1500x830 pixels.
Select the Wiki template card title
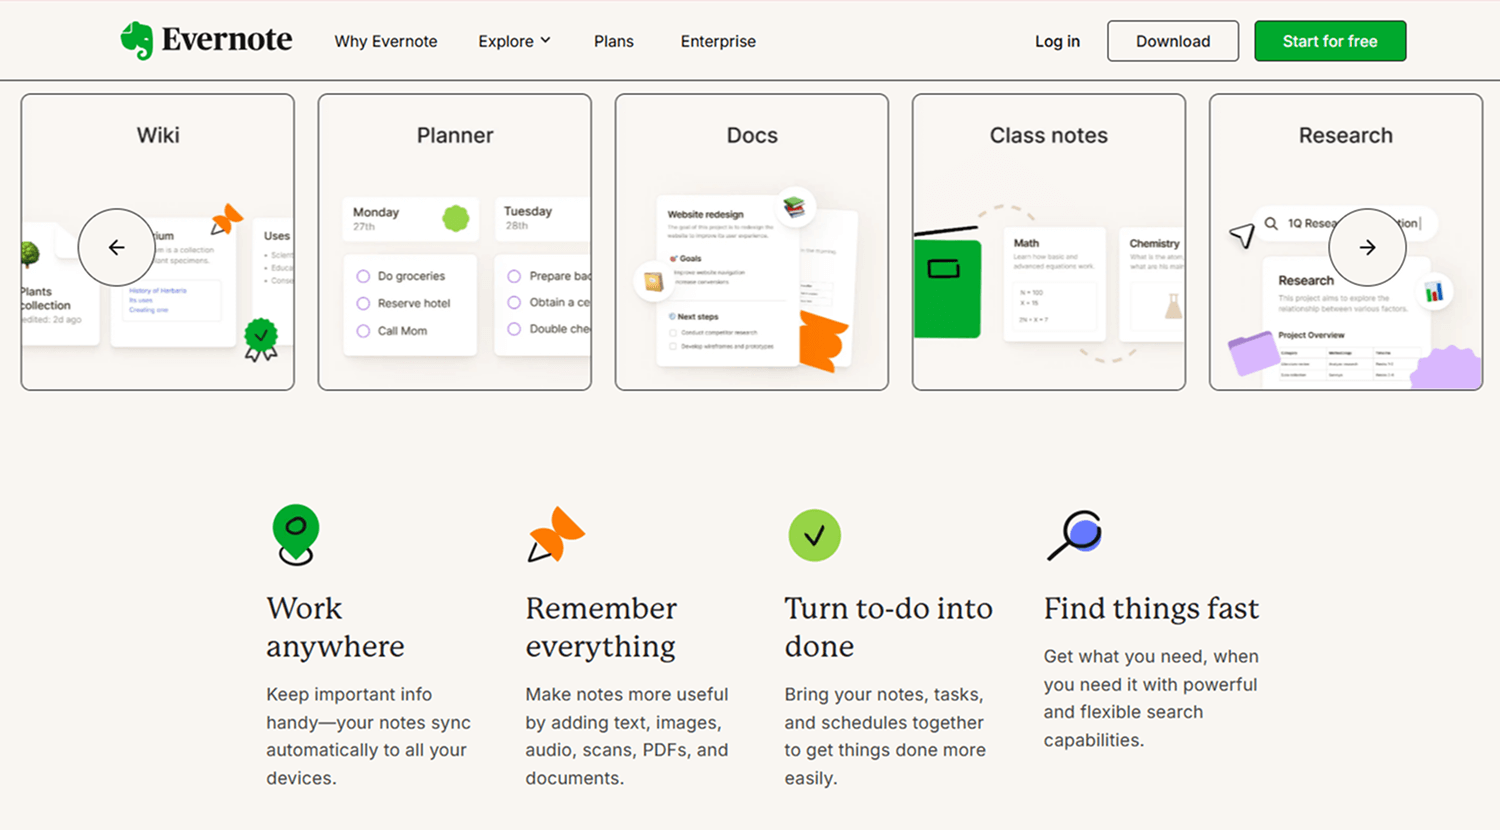pyautogui.click(x=158, y=135)
